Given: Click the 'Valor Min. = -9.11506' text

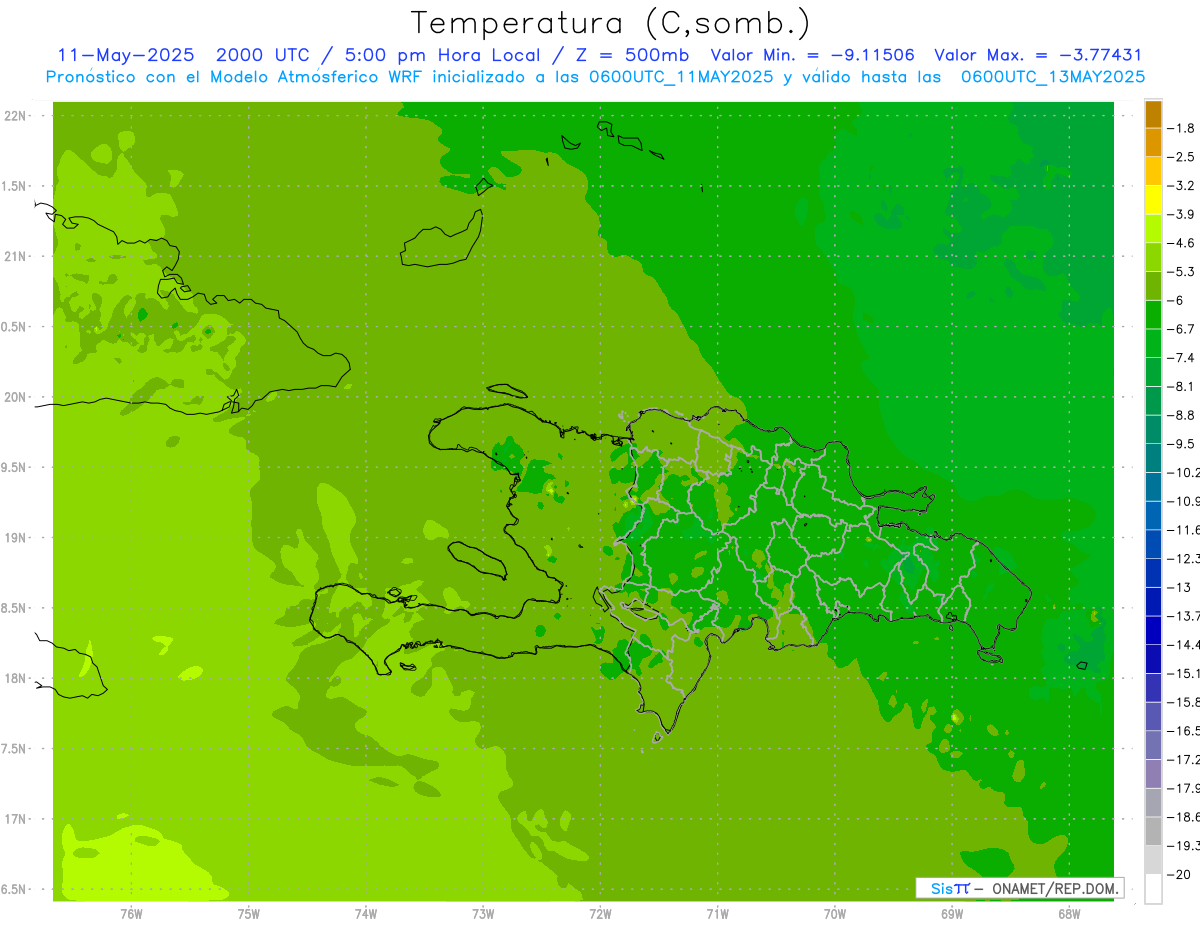Looking at the screenshot, I should click(x=811, y=55).
